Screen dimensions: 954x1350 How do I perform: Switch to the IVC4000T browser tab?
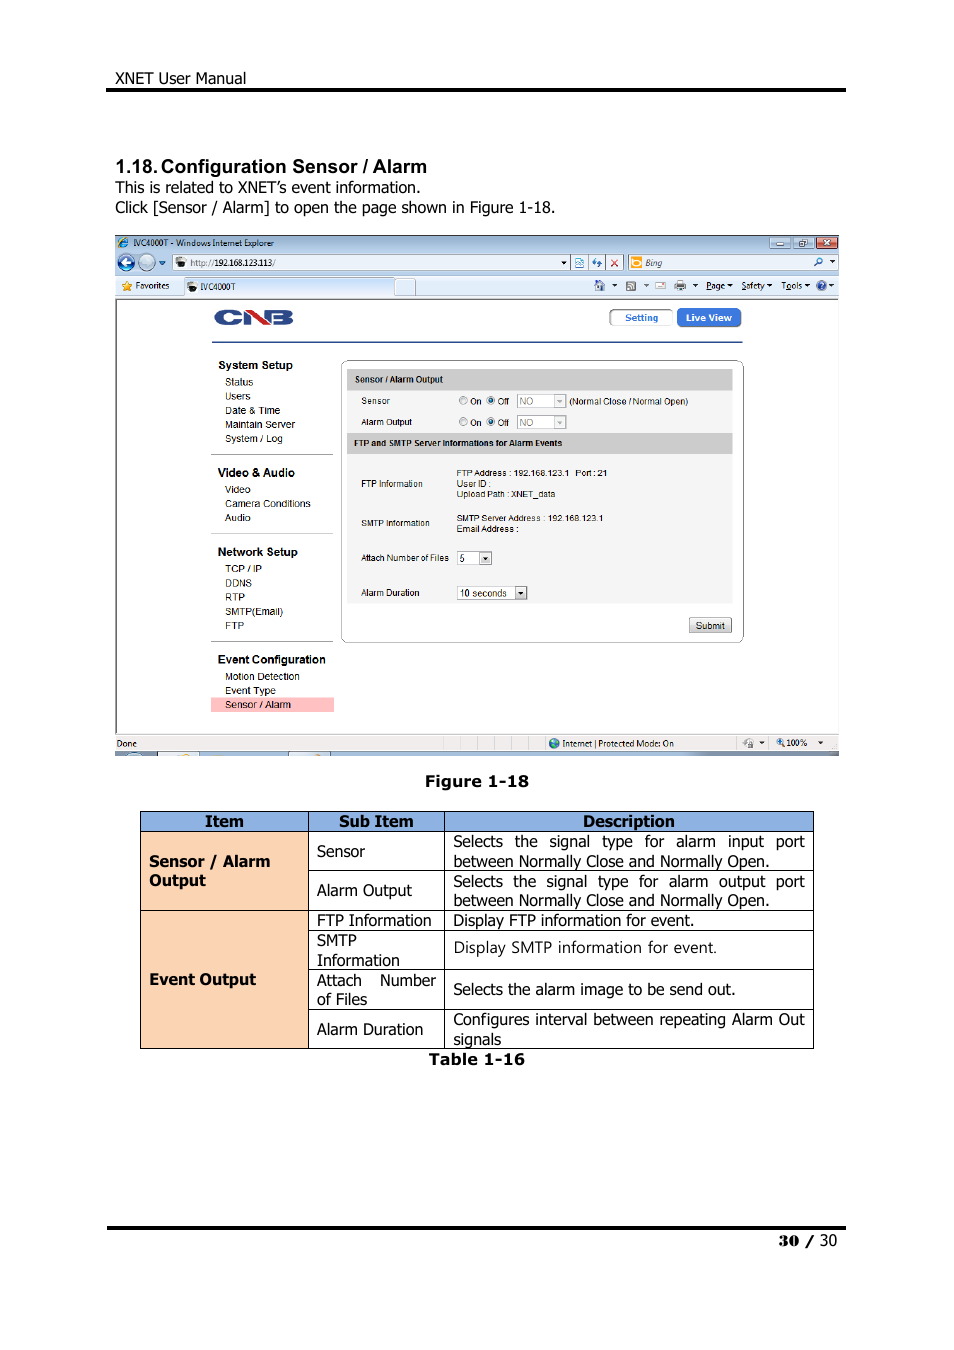[x=289, y=287]
